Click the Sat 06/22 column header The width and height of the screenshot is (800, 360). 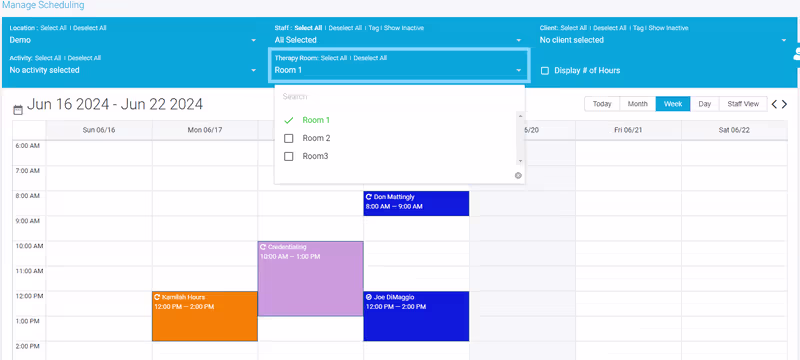tap(734, 130)
